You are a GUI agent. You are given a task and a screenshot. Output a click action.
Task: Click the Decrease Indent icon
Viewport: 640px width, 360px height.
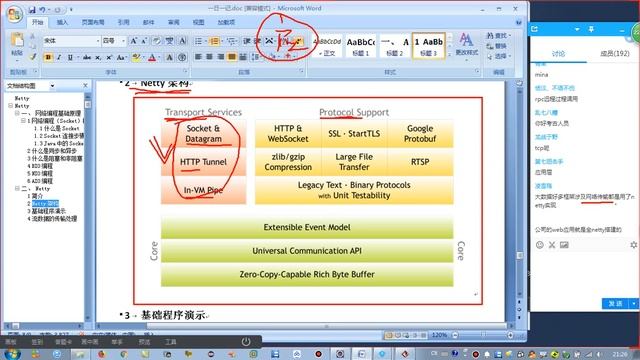point(247,41)
